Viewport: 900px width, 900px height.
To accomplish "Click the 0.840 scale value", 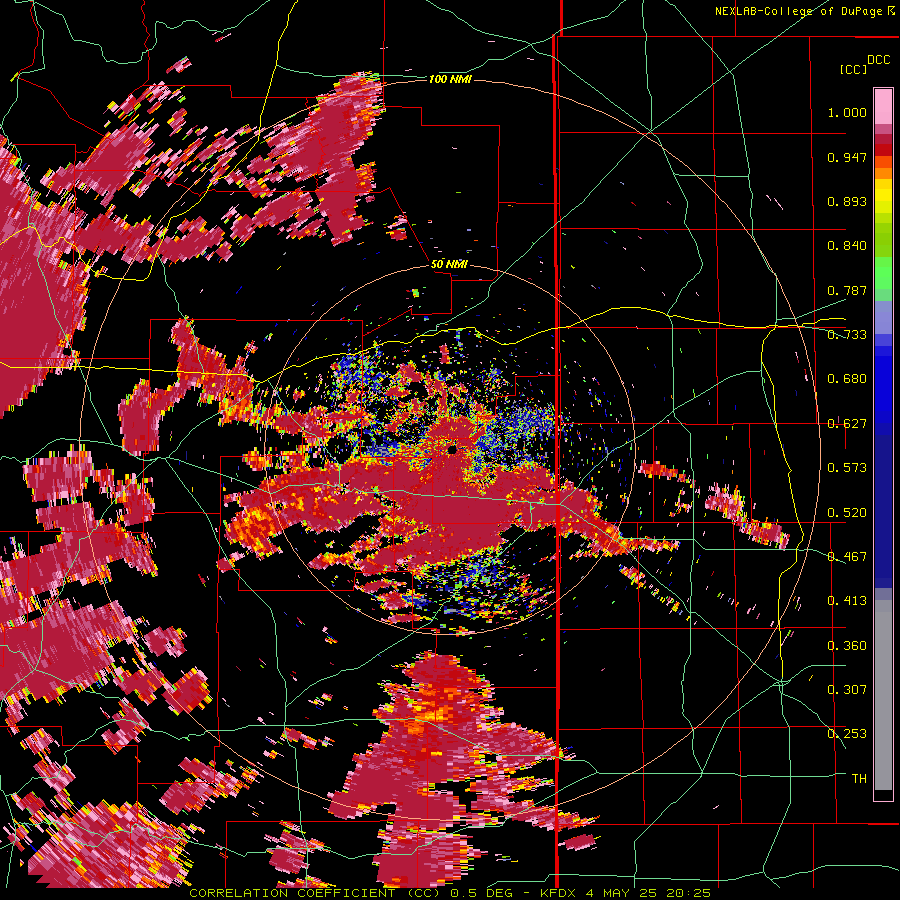I will point(847,246).
